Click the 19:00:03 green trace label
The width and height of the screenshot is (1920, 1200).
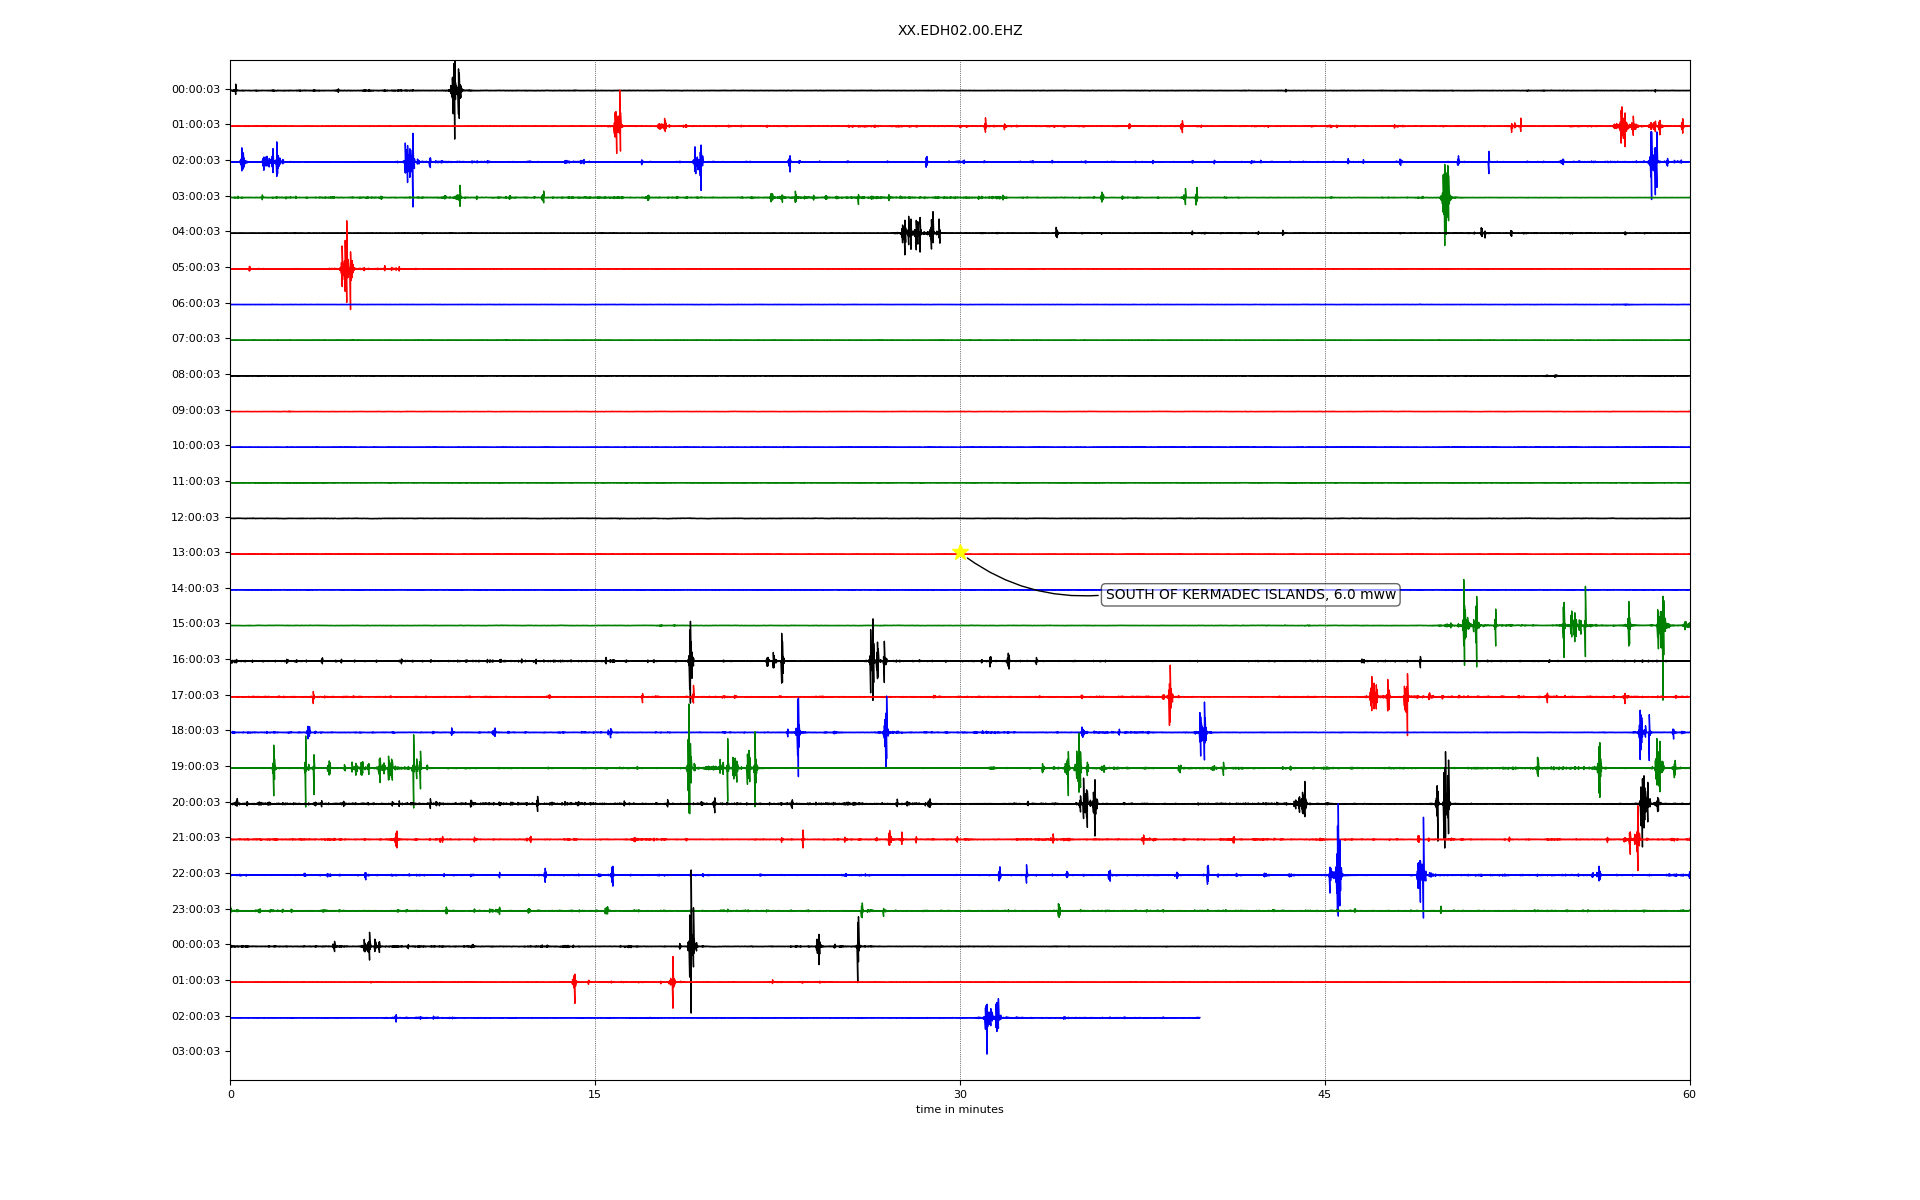click(x=195, y=767)
